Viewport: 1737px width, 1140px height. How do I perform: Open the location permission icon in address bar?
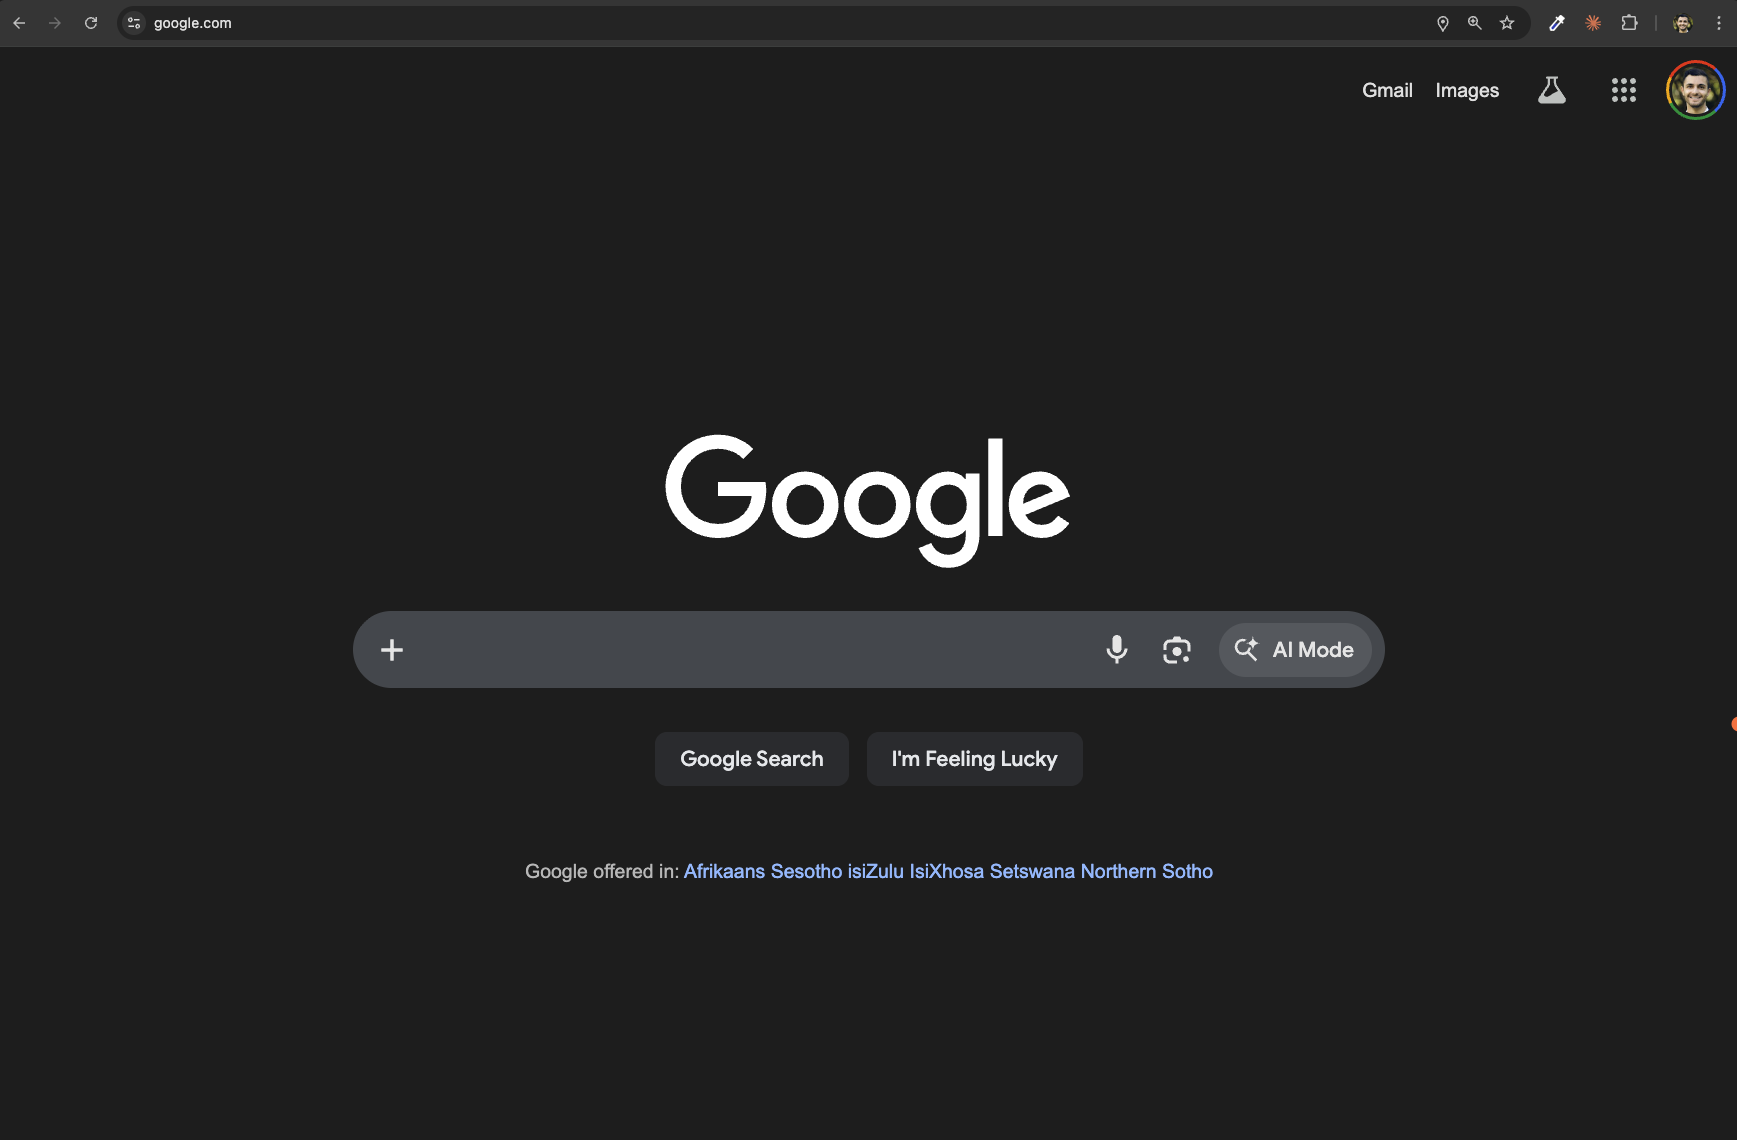1443,23
